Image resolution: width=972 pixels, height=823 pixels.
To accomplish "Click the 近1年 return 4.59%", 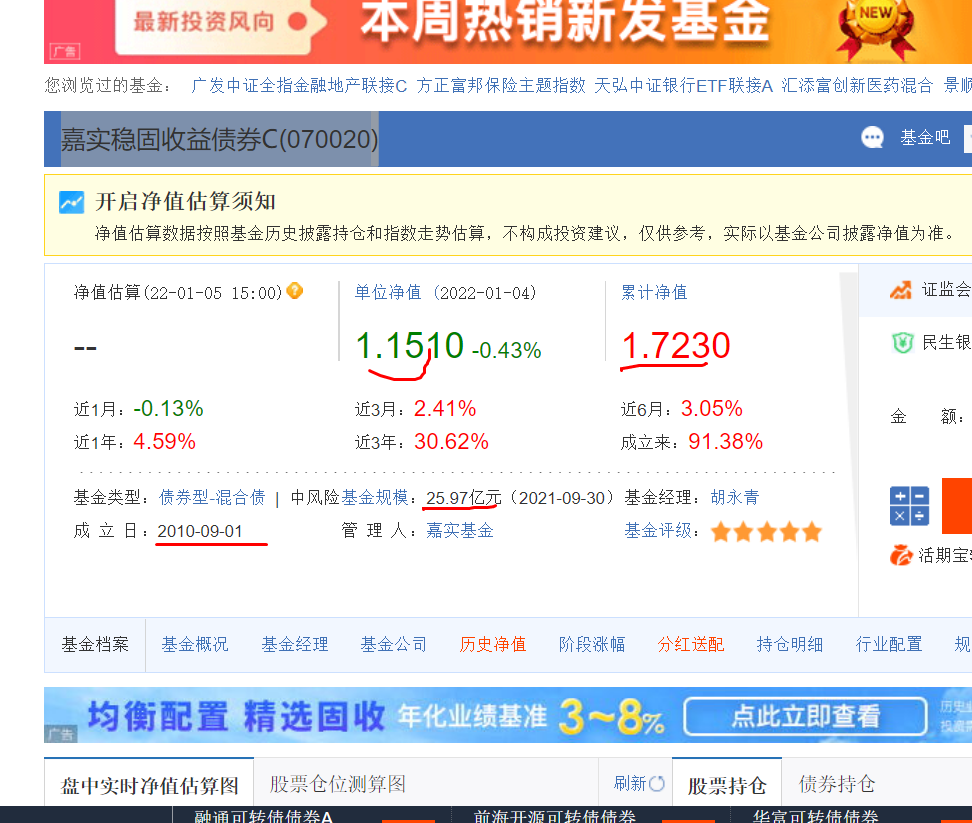I will point(164,441).
